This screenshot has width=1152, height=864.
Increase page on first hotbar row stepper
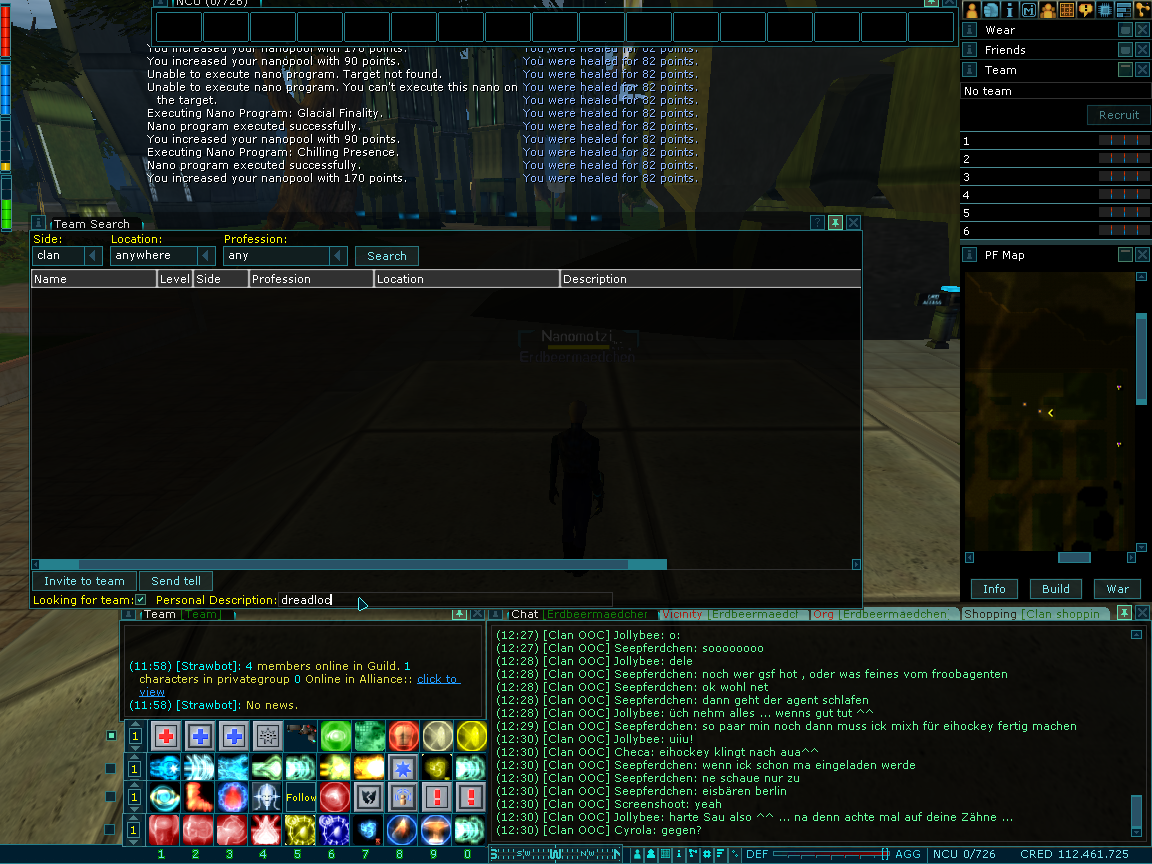134,724
